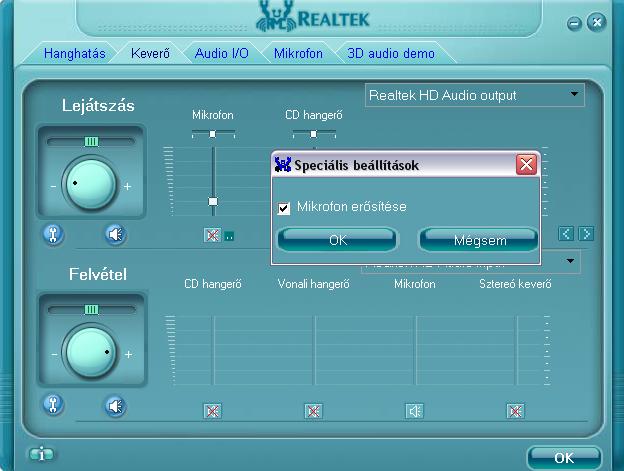Confirm the Speciális beállítások dialog with OK
Screen dimensions: 624x471
pyautogui.click(x=337, y=240)
